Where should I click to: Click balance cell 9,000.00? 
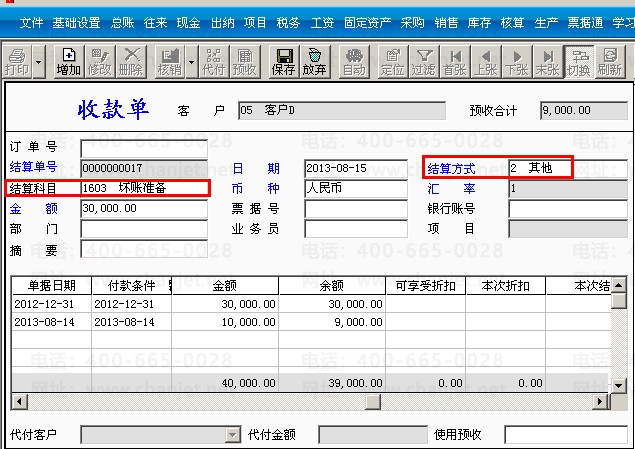[x=332, y=322]
